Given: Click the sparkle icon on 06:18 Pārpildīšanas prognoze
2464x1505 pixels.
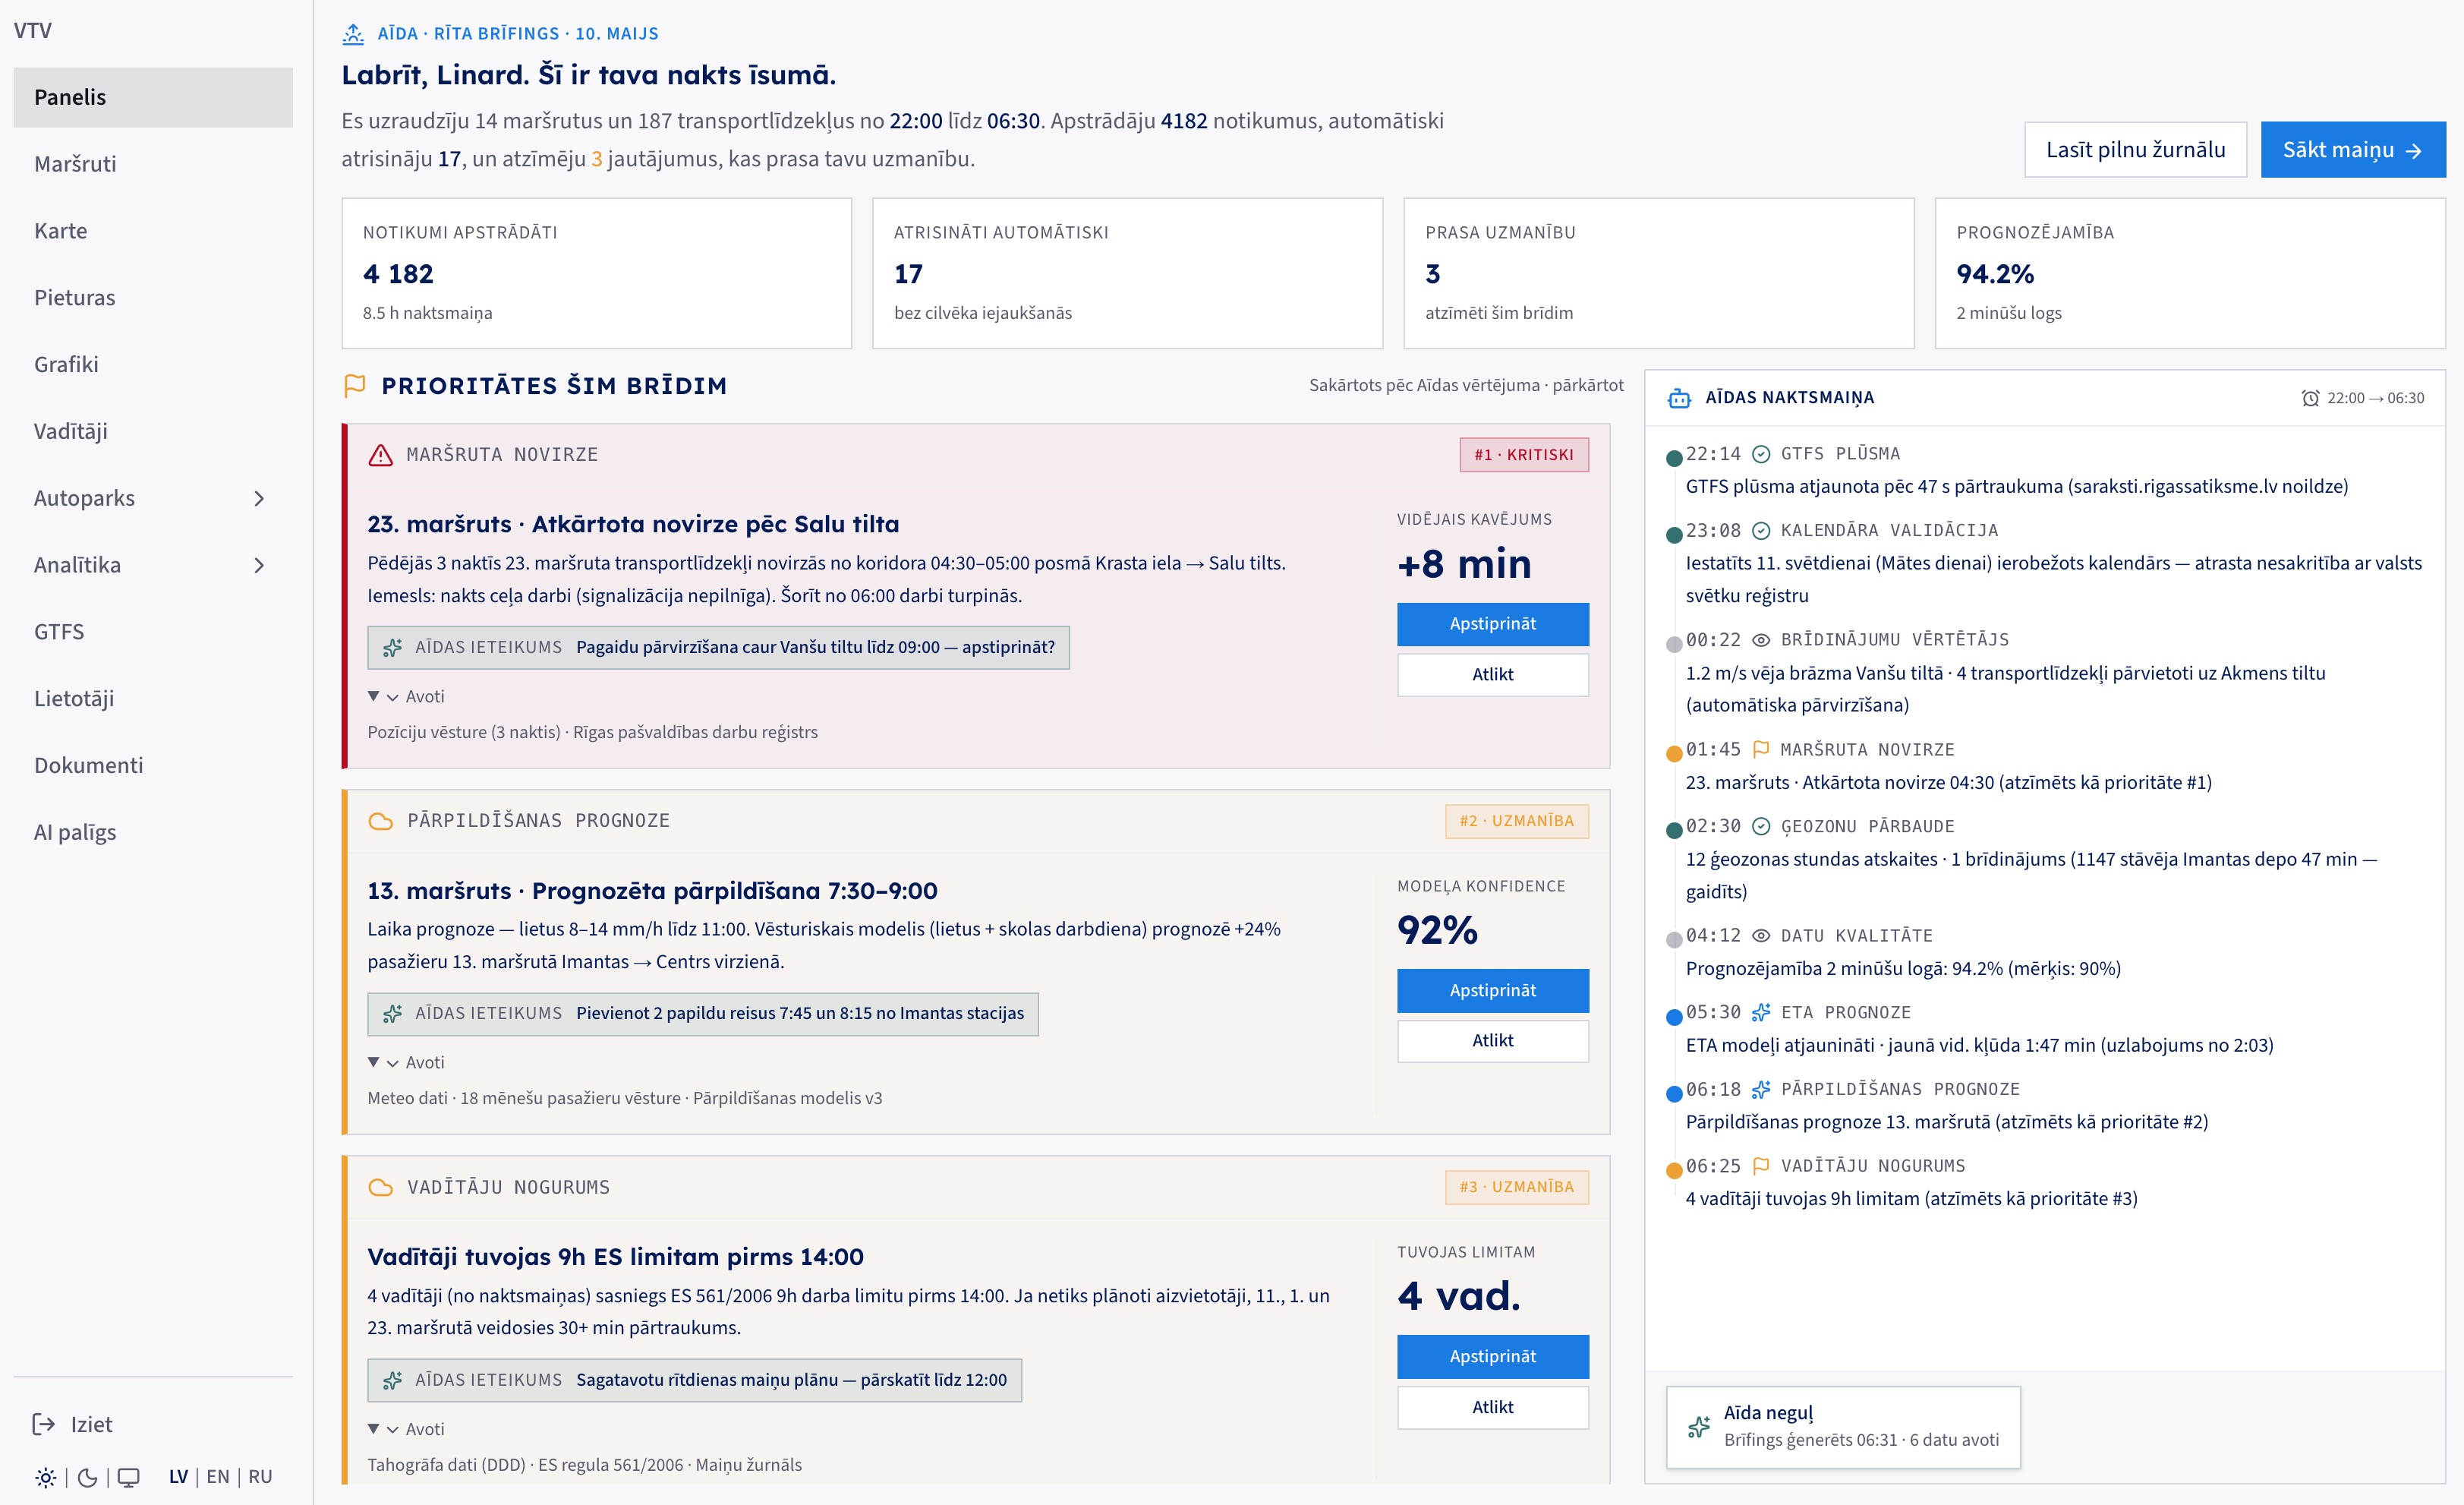Looking at the screenshot, I should (x=1761, y=1089).
